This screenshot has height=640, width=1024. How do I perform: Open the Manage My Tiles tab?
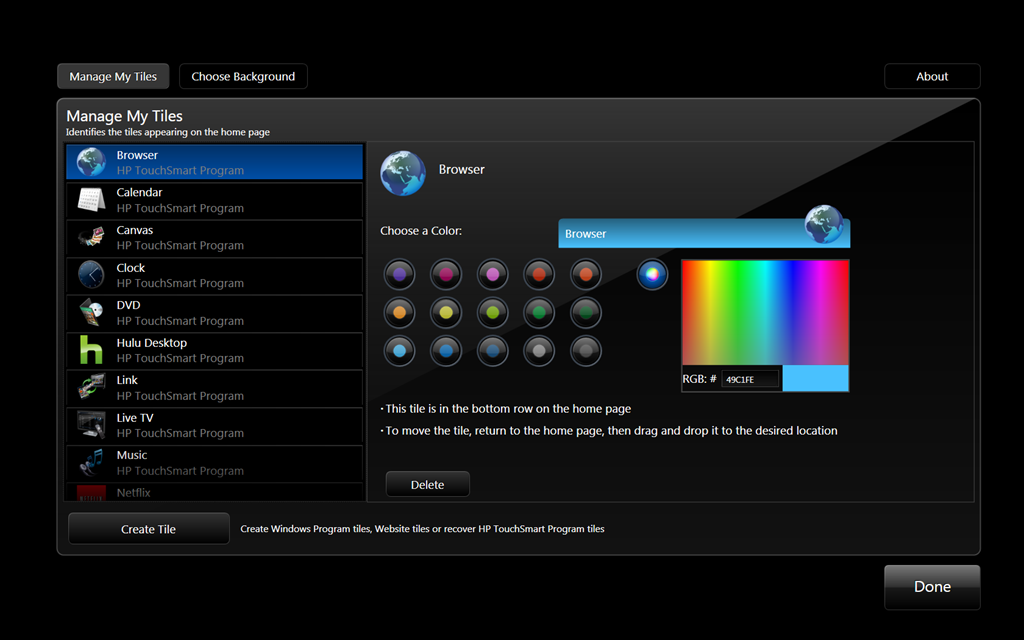pos(113,77)
